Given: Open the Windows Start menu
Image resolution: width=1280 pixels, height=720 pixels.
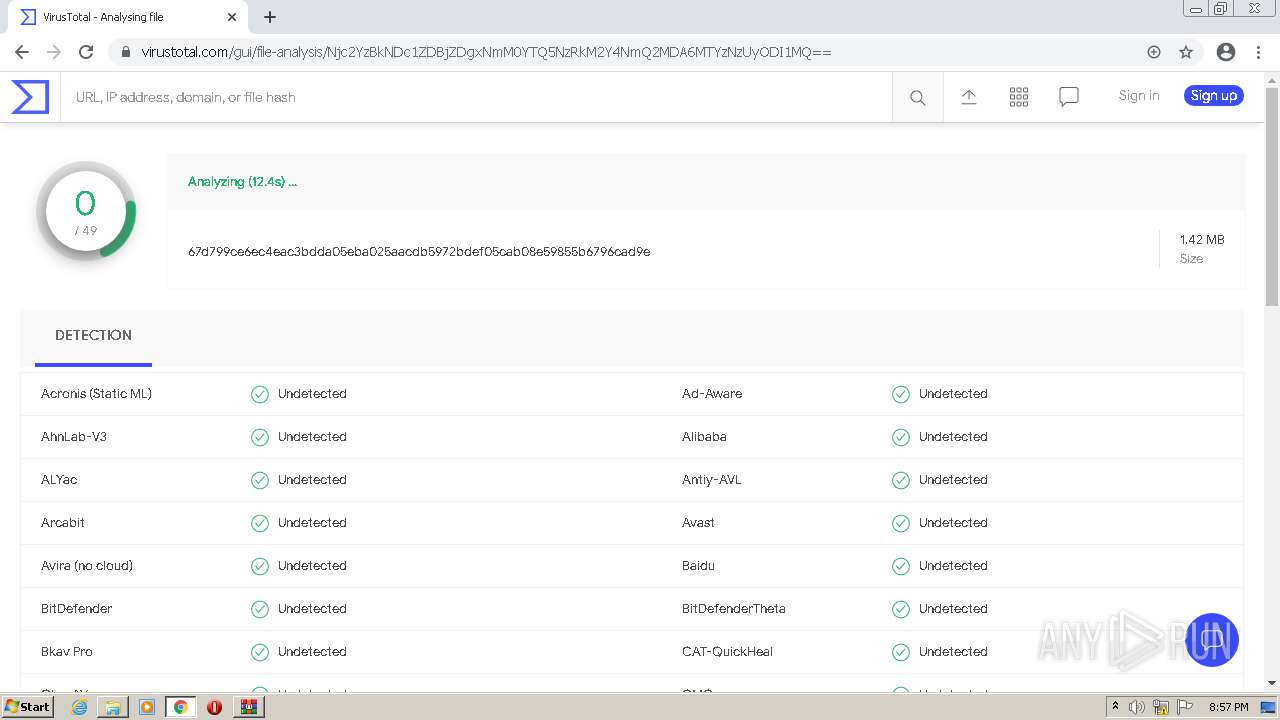Looking at the screenshot, I should click(28, 707).
